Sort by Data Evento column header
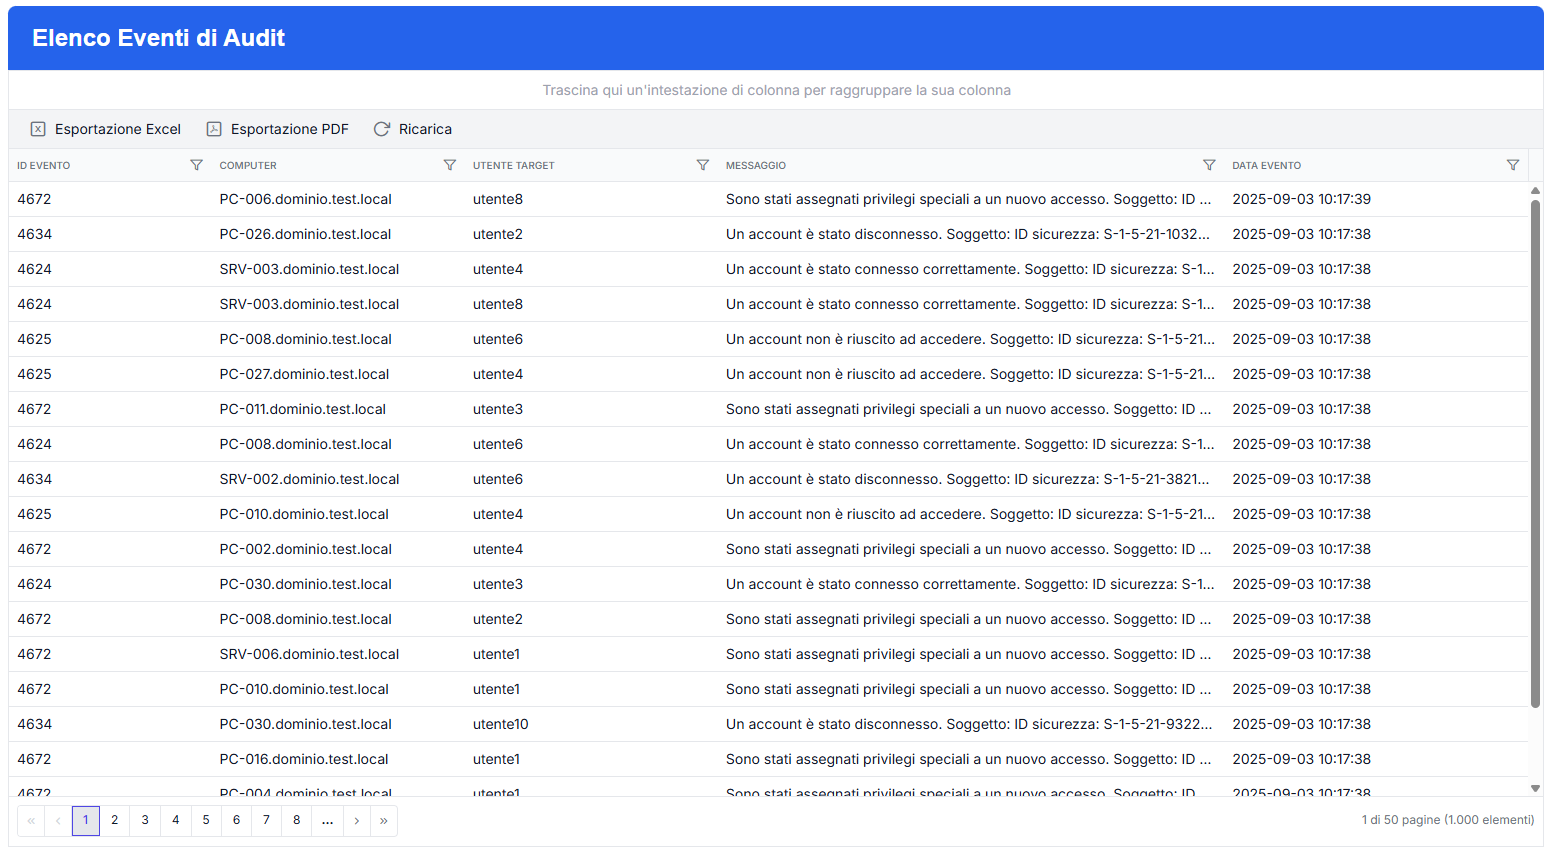 (1266, 165)
